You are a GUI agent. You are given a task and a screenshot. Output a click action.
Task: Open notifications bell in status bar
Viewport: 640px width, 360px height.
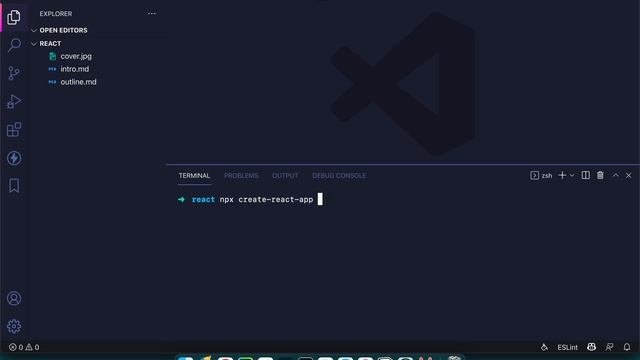(627, 347)
